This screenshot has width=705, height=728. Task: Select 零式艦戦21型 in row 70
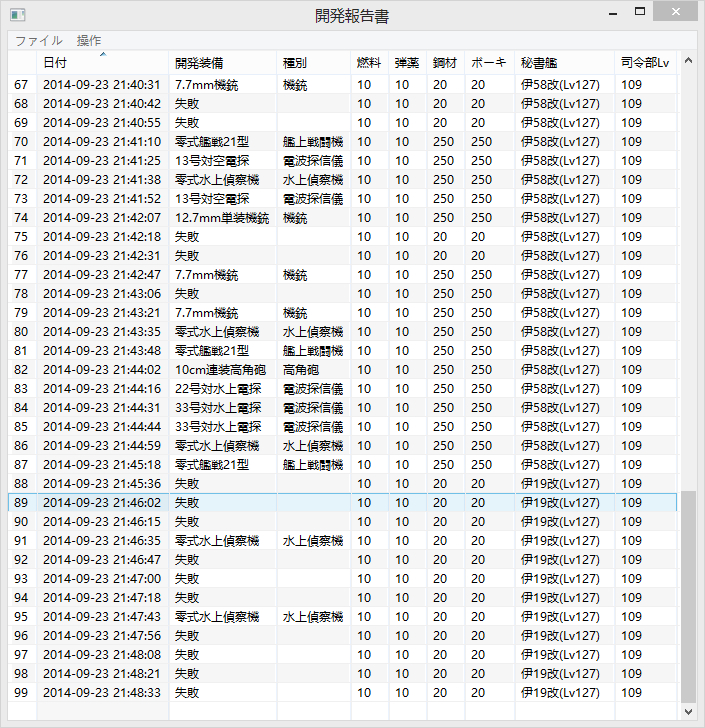pos(212,142)
